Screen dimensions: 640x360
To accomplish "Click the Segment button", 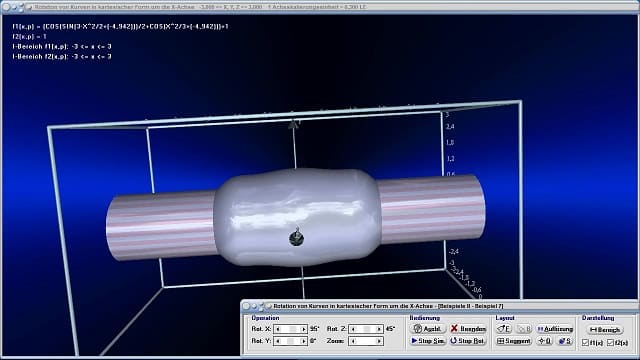I will coord(514,341).
